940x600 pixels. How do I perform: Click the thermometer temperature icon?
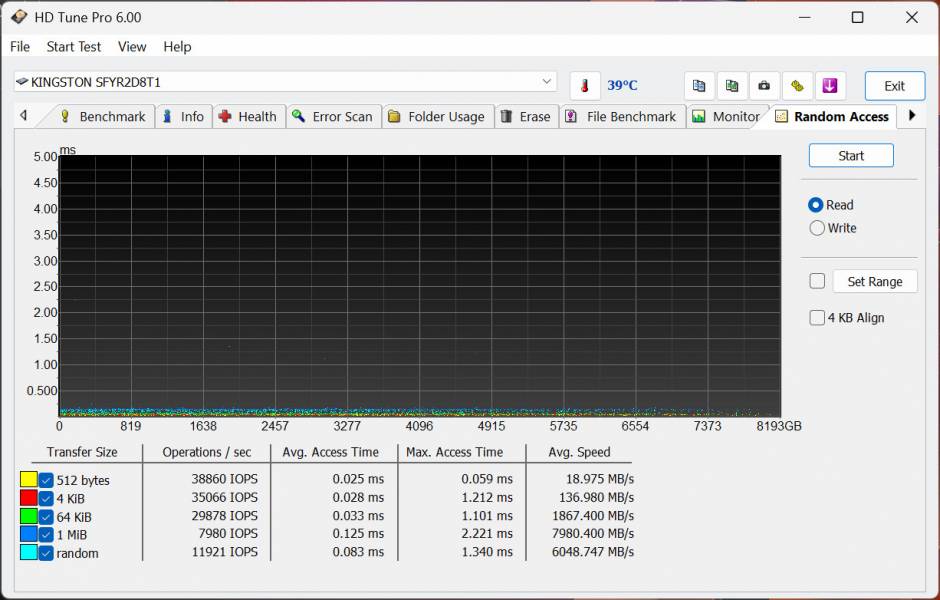[x=585, y=86]
